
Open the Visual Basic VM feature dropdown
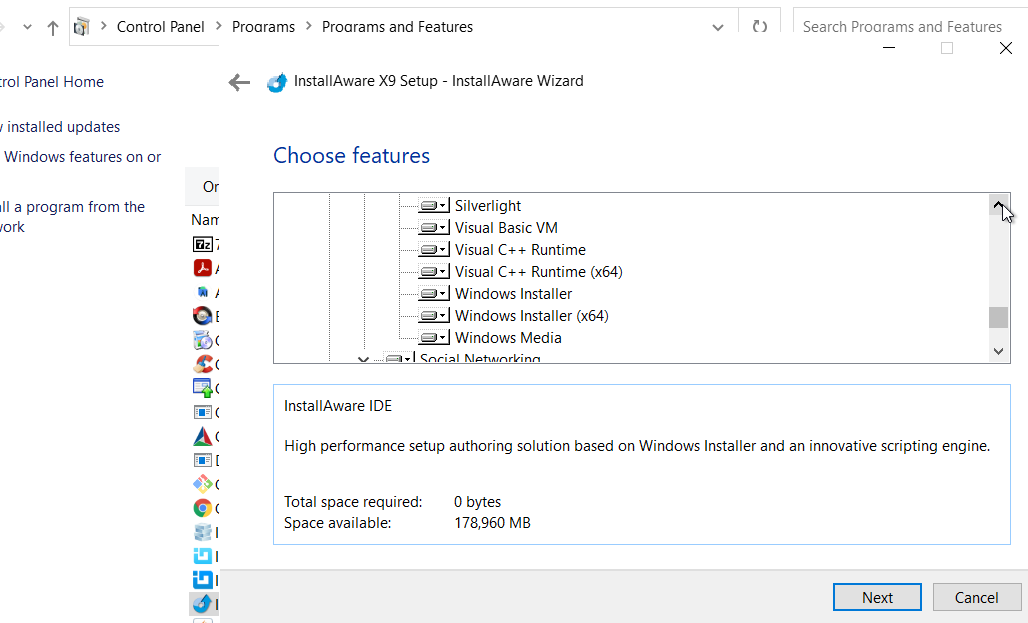click(434, 228)
